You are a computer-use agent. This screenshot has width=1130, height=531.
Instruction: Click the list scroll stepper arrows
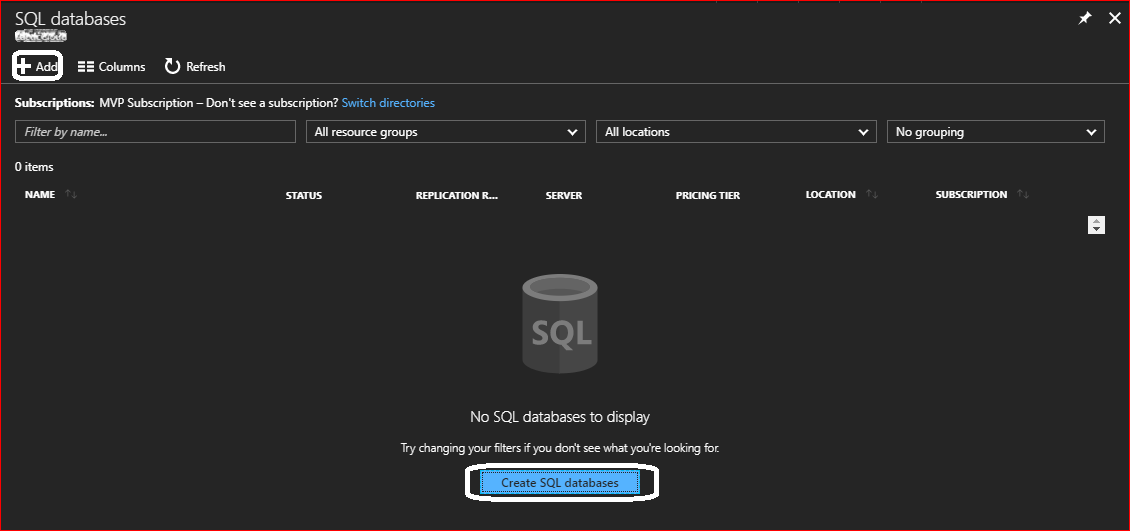(1096, 225)
